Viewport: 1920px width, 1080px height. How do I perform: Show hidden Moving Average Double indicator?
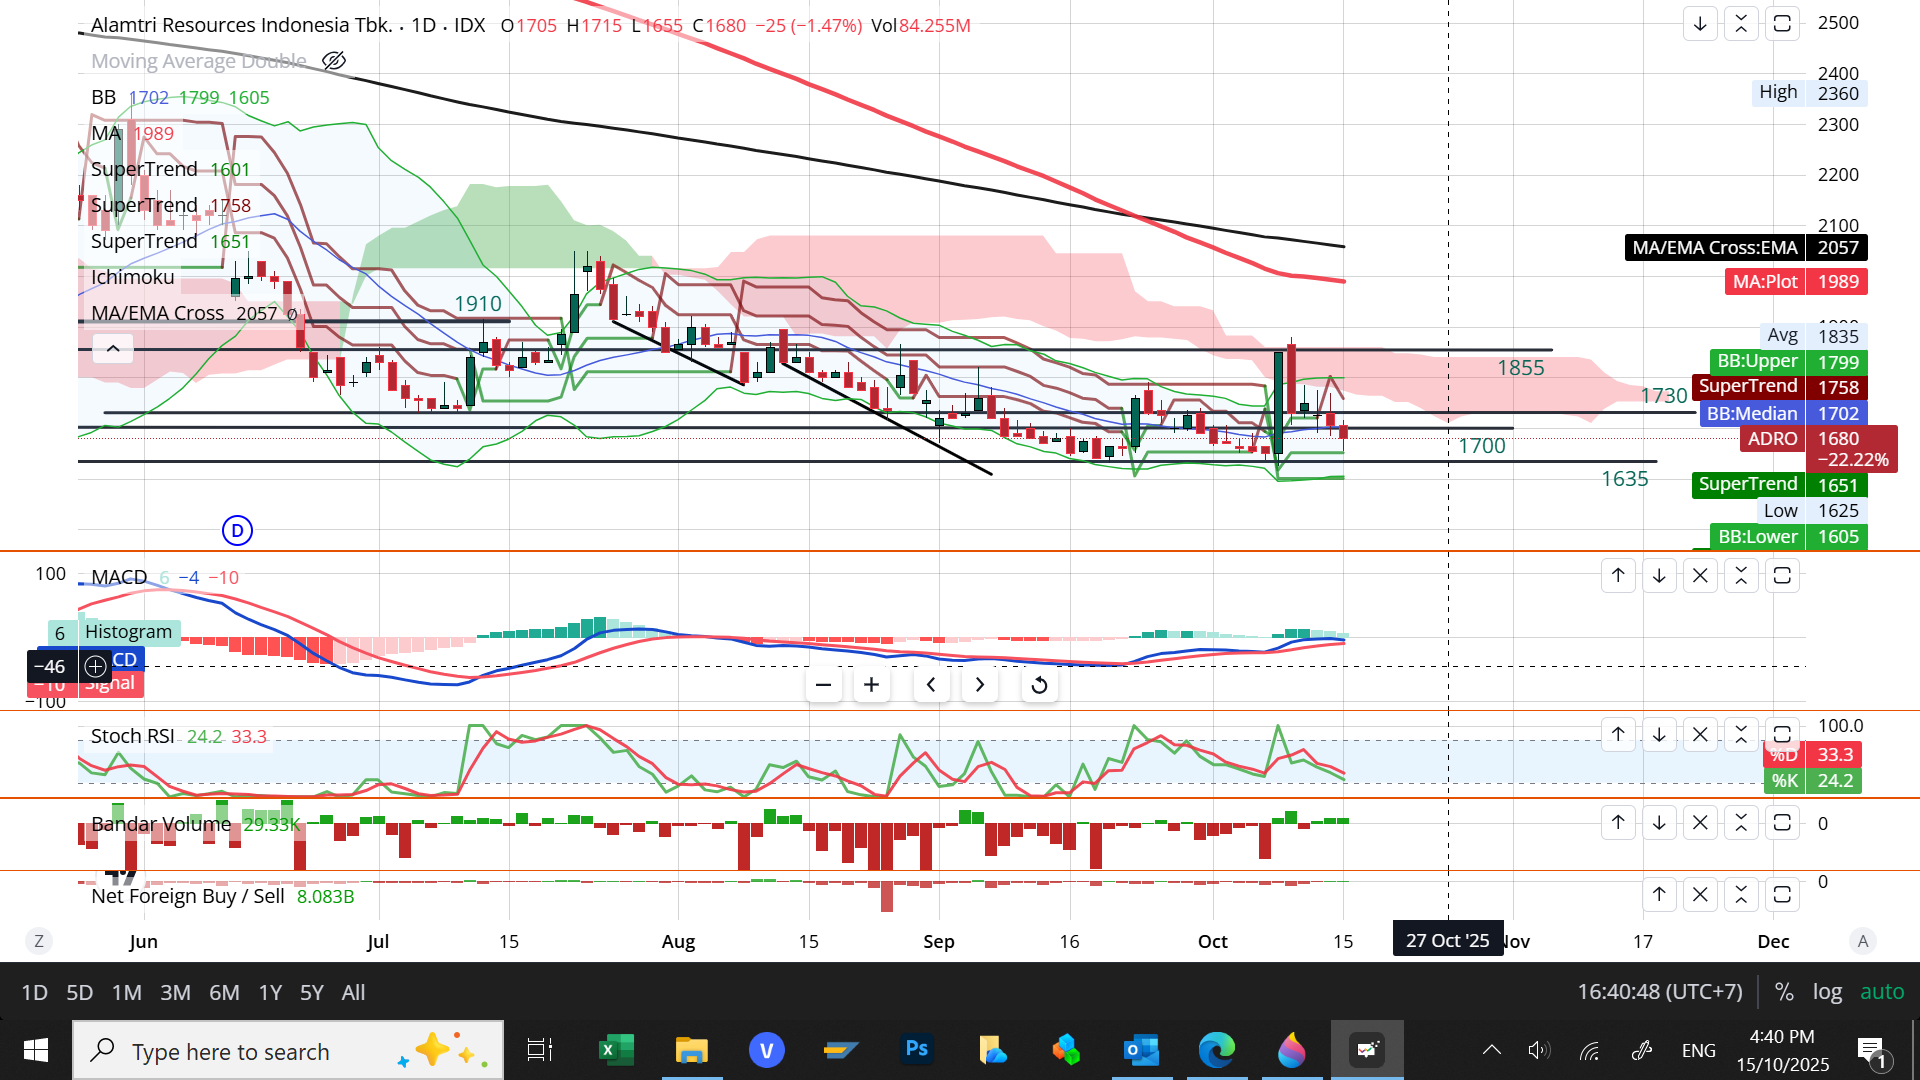pyautogui.click(x=334, y=61)
